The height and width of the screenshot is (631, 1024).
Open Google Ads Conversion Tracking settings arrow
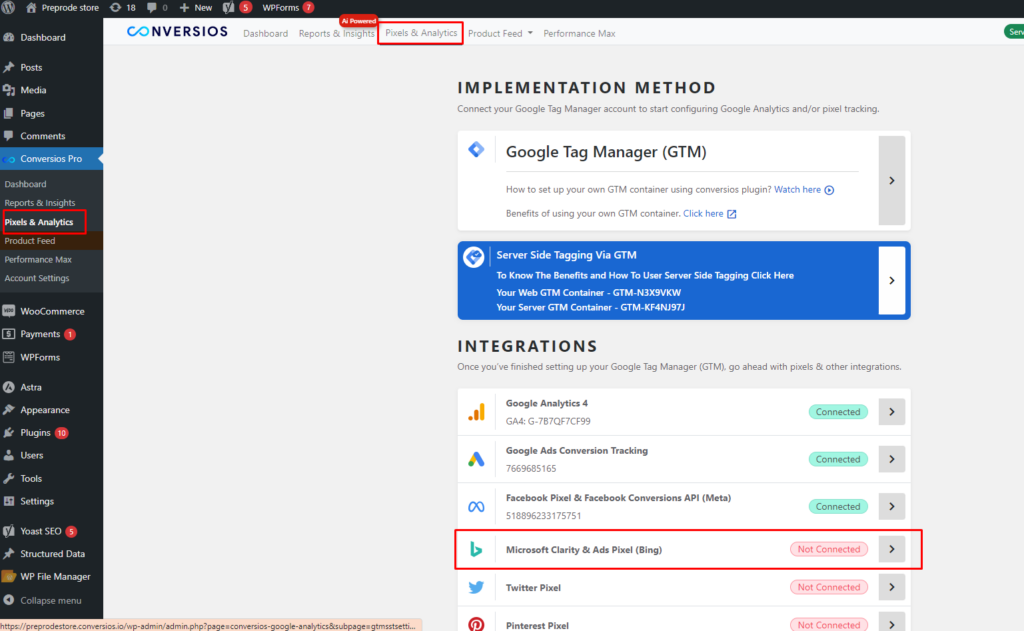891,459
